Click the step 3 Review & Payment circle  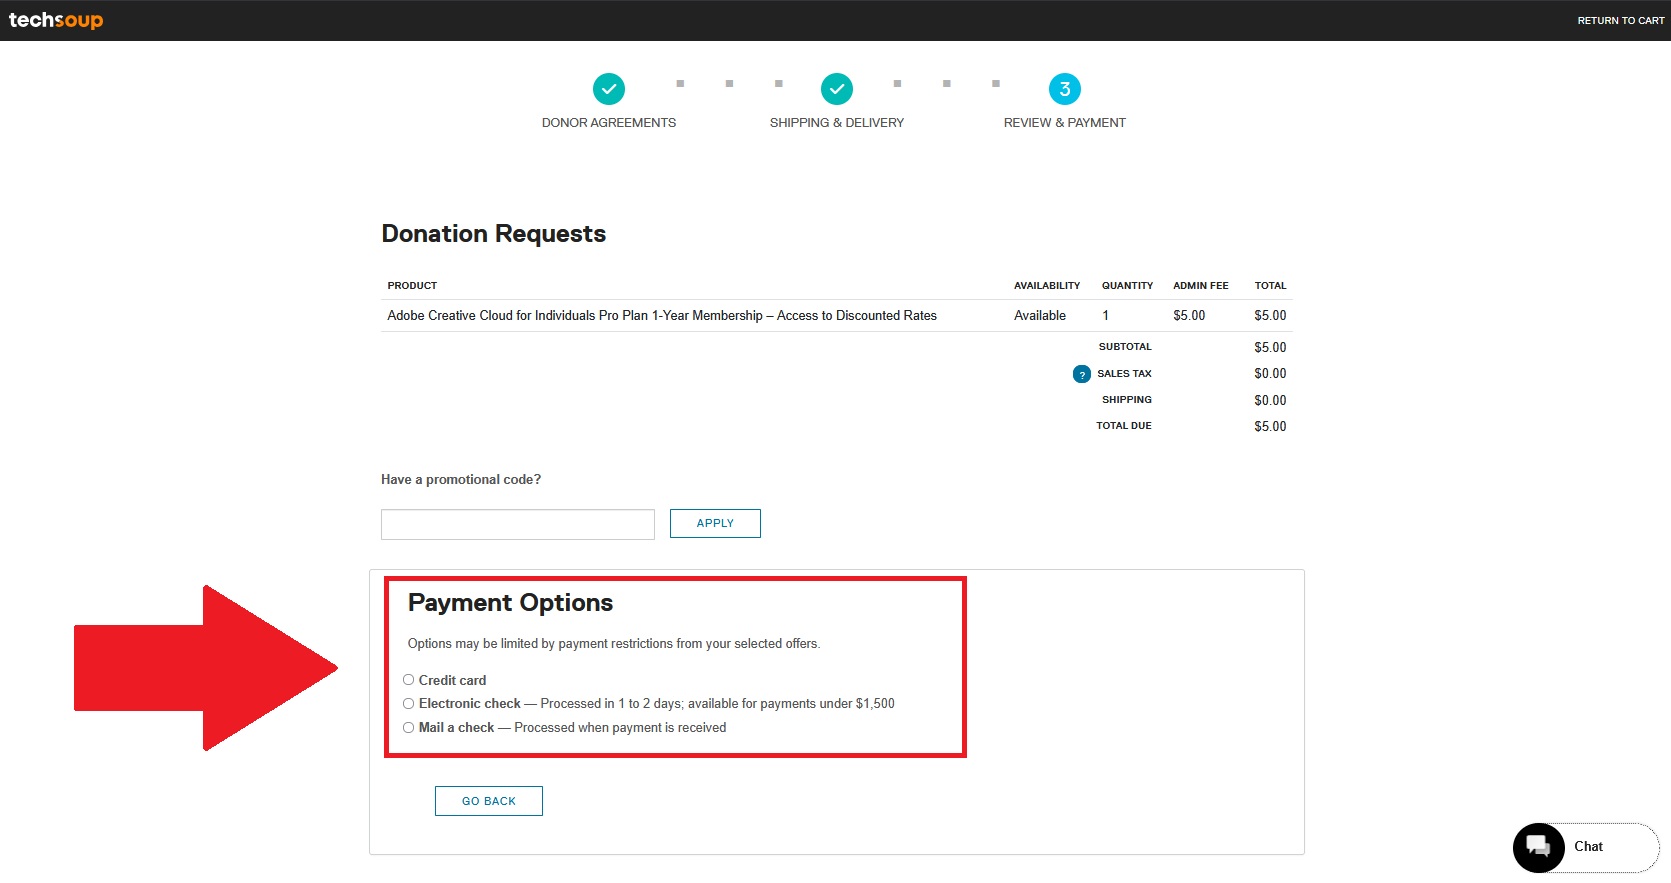click(1065, 89)
